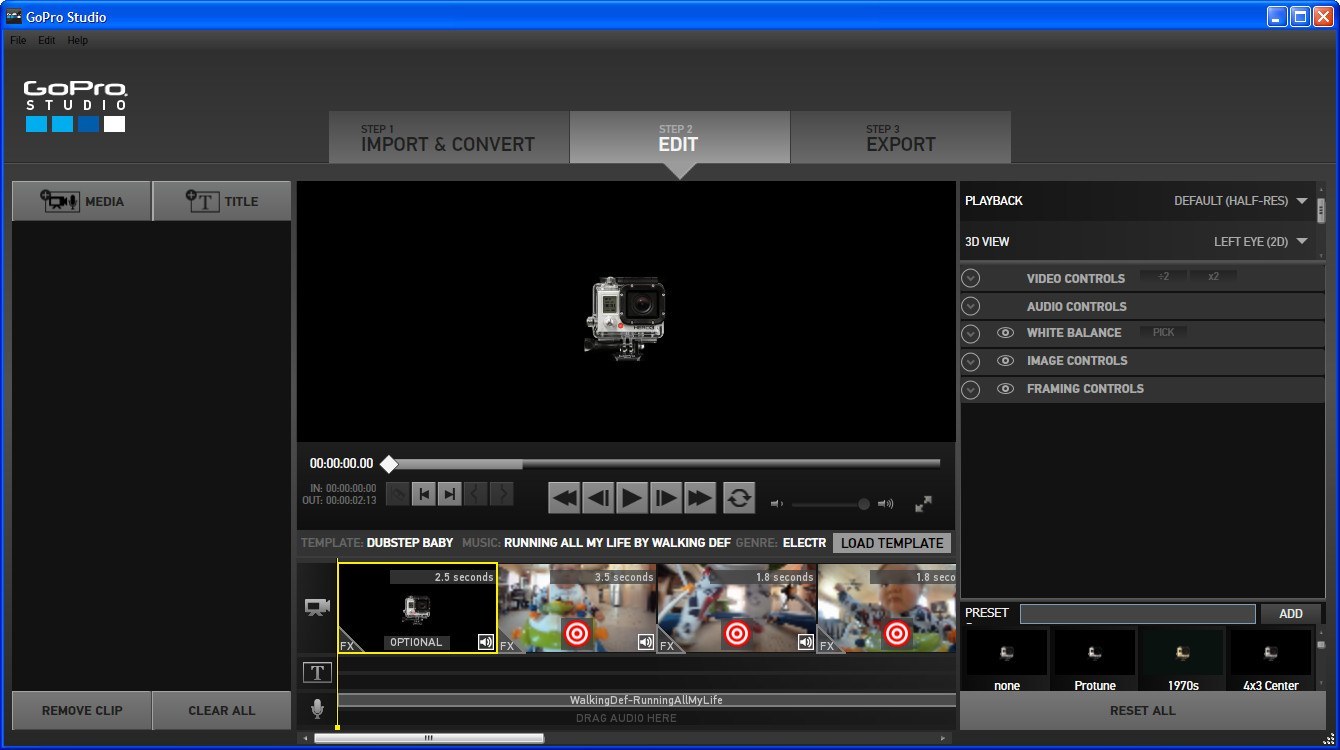Click the fast forward button
The height and width of the screenshot is (750, 1340).
coord(699,497)
